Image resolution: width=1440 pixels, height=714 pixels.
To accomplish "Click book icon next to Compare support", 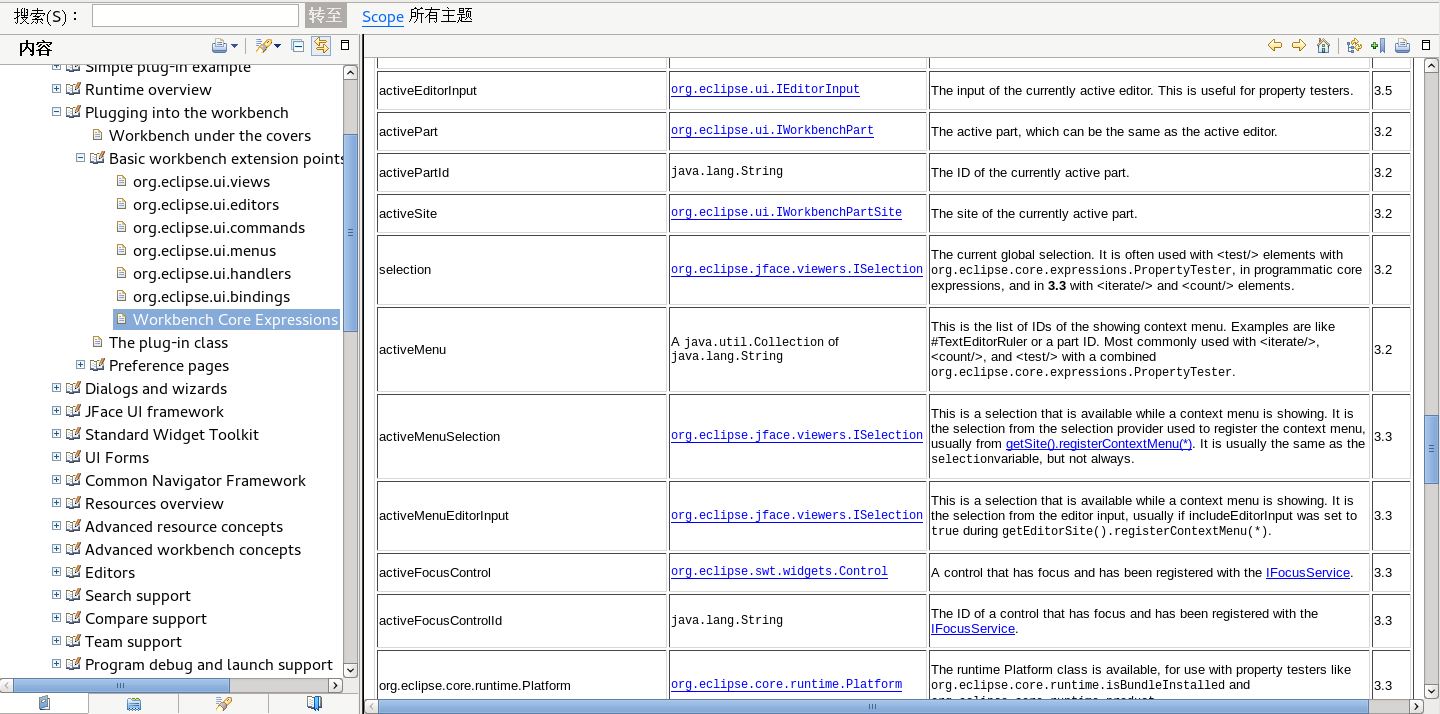I will tap(73, 618).
